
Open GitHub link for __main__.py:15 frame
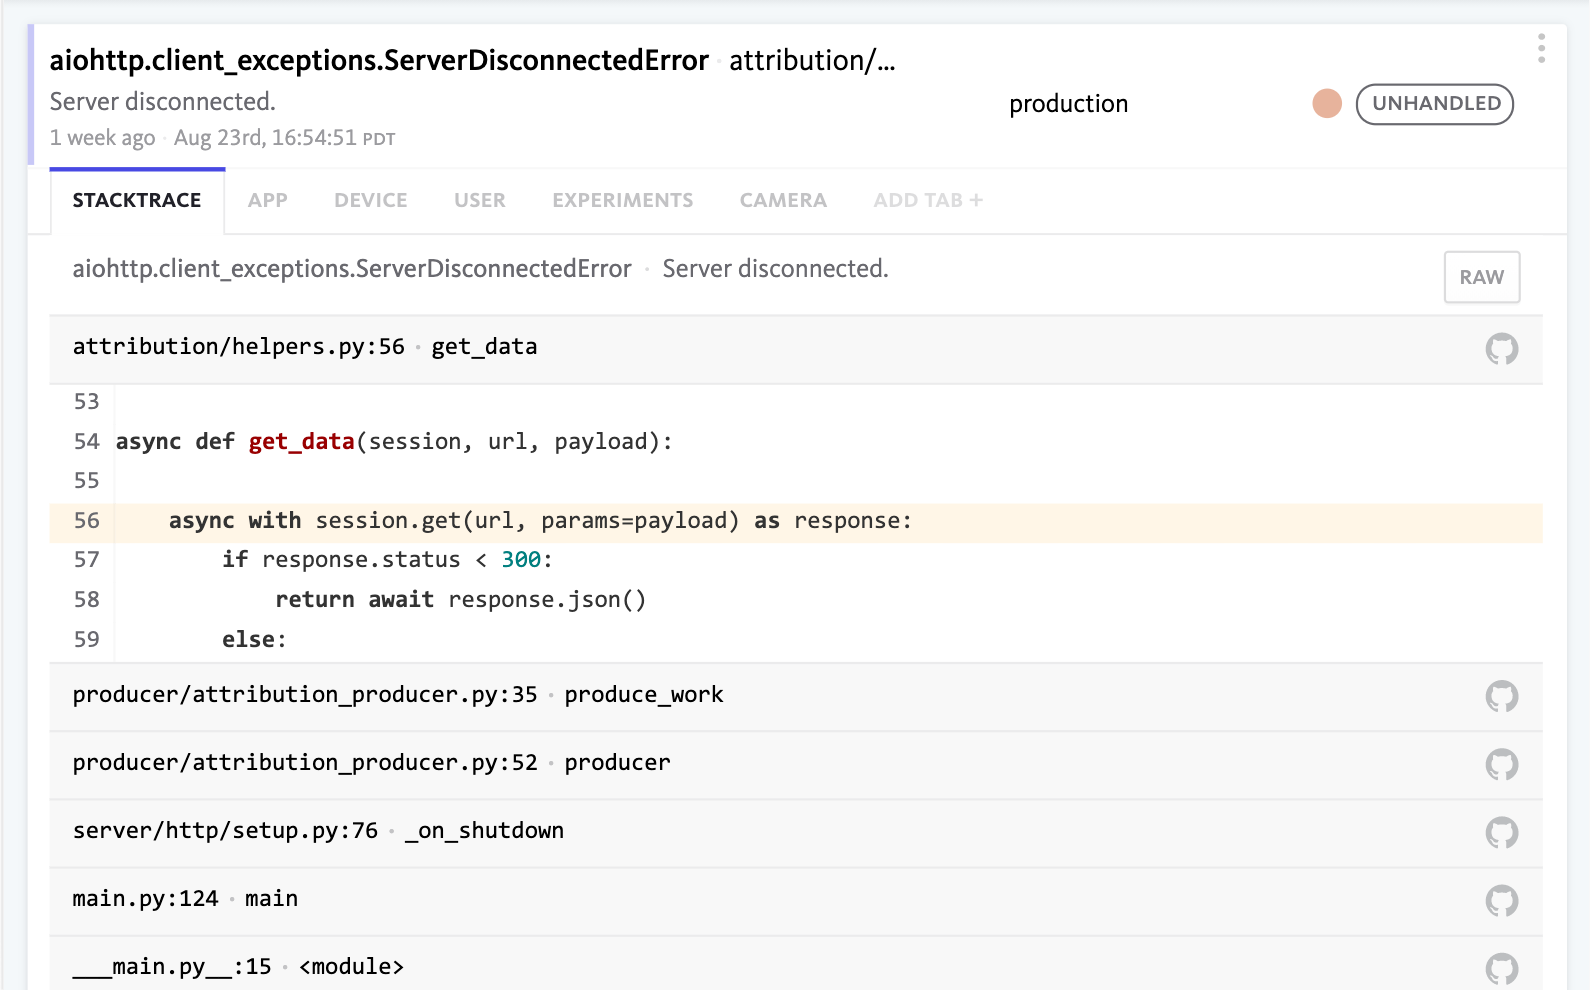point(1501,969)
